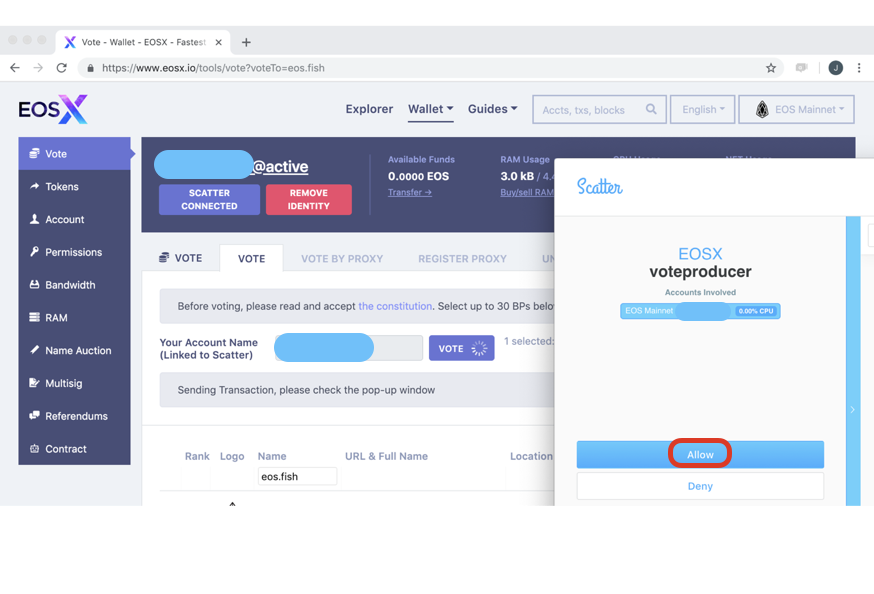Open a new browser tab with plus

pyautogui.click(x=246, y=42)
